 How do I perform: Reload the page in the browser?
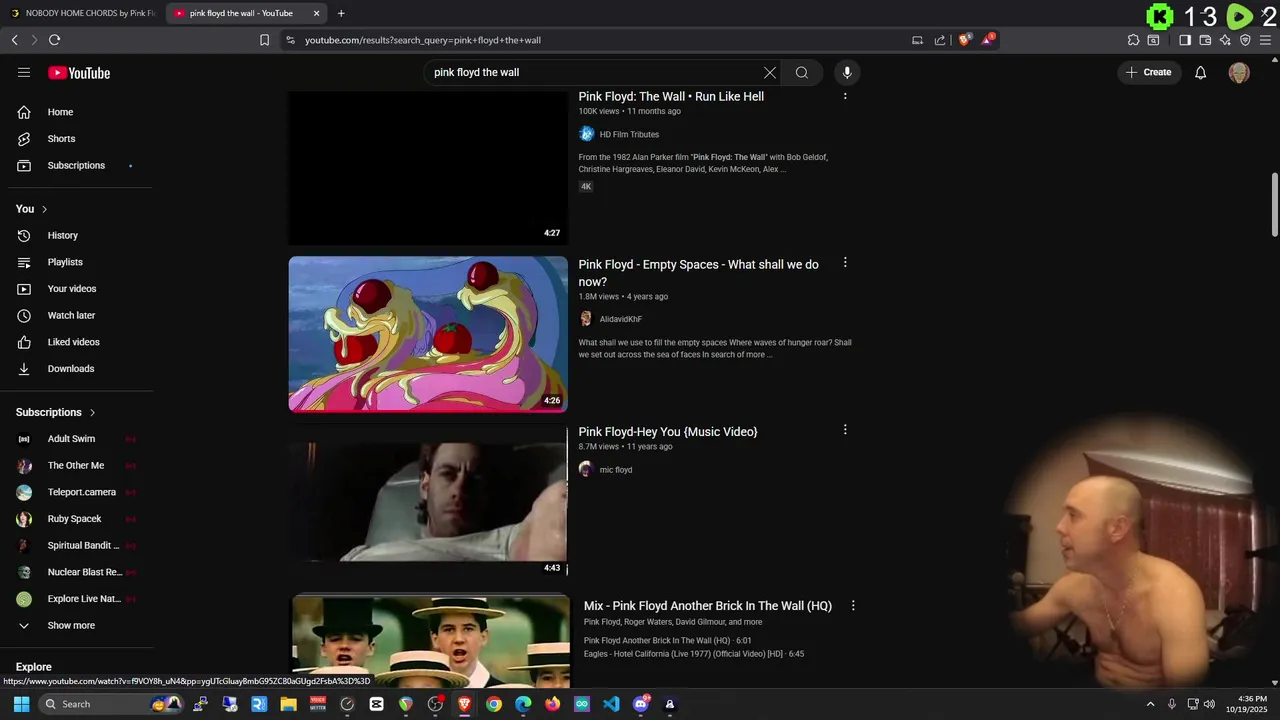tap(54, 40)
